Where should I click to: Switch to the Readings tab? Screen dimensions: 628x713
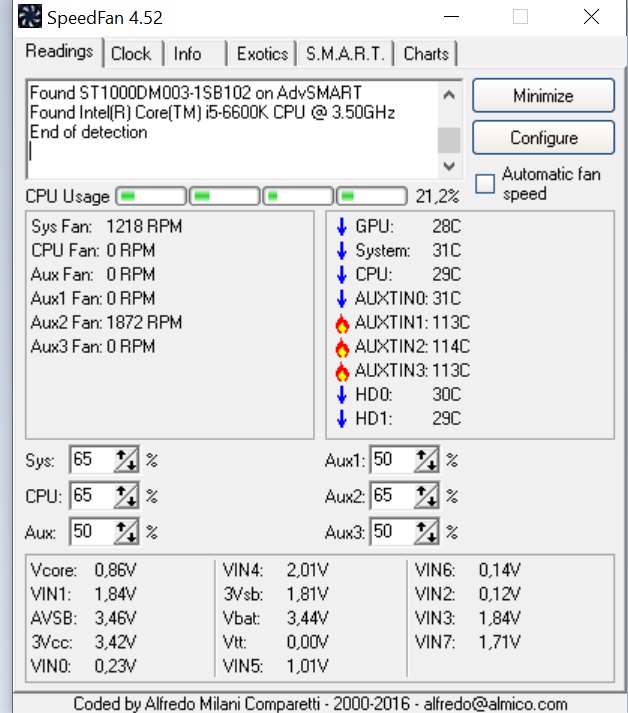59,51
